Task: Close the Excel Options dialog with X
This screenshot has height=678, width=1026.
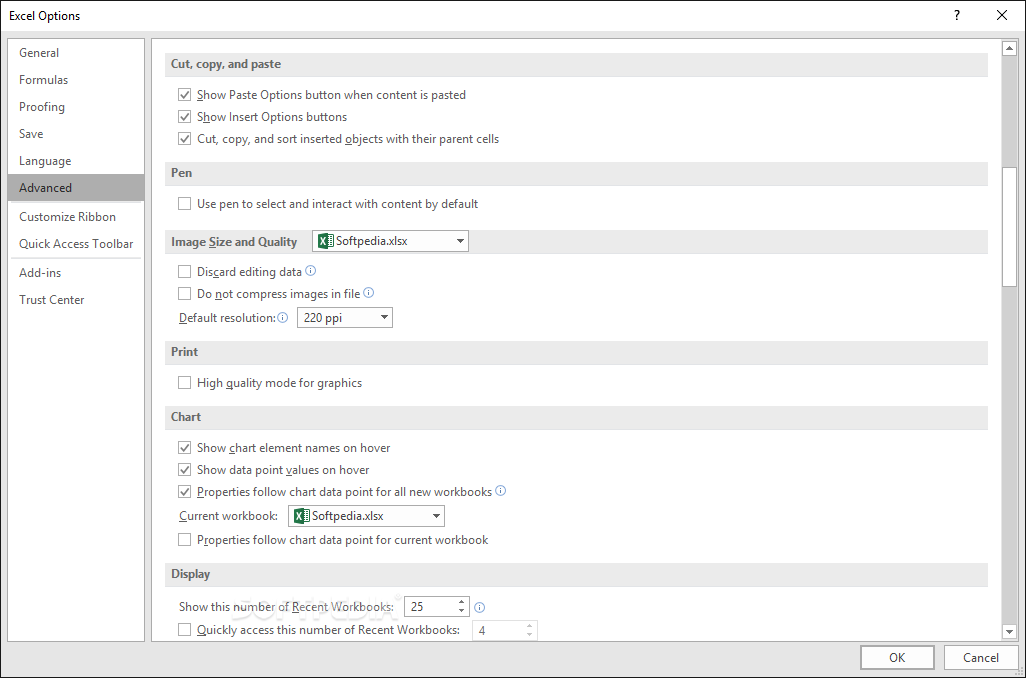Action: pos(1002,15)
